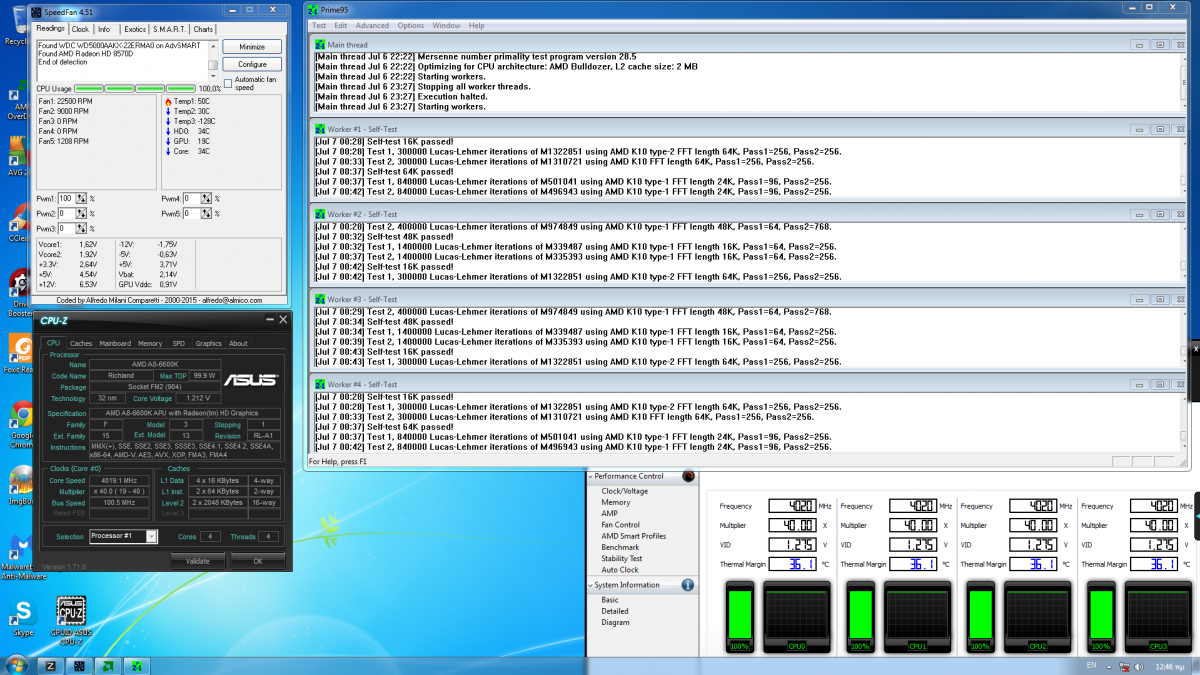Viewport: 1200px width, 675px height.
Task: Adjust the Pwm3 spinner arrows
Action: point(83,229)
